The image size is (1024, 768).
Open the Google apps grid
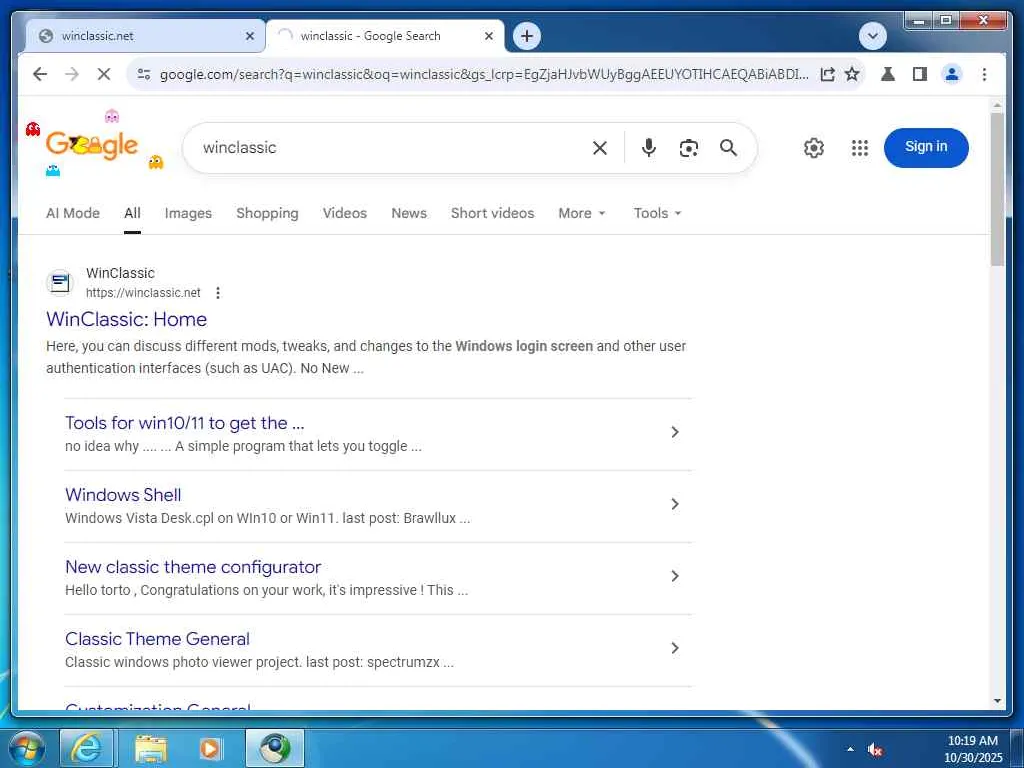point(860,148)
